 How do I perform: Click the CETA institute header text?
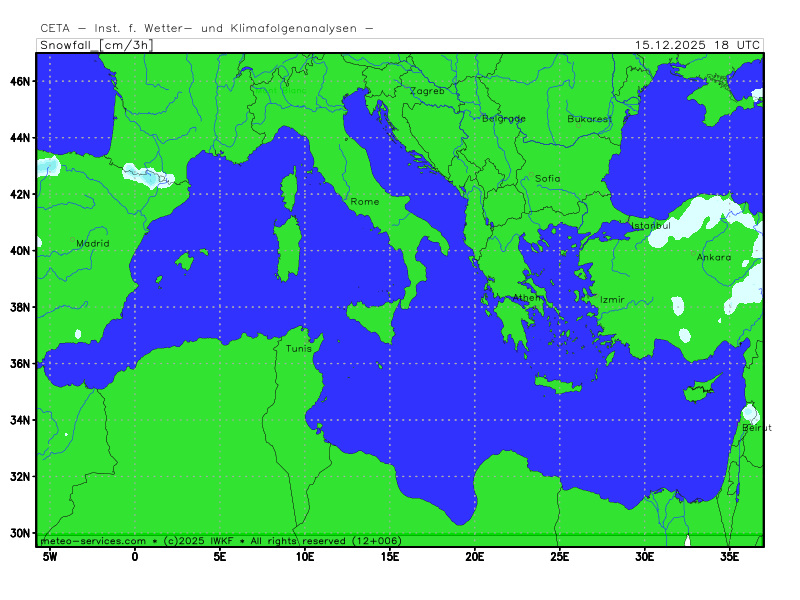tap(206, 29)
